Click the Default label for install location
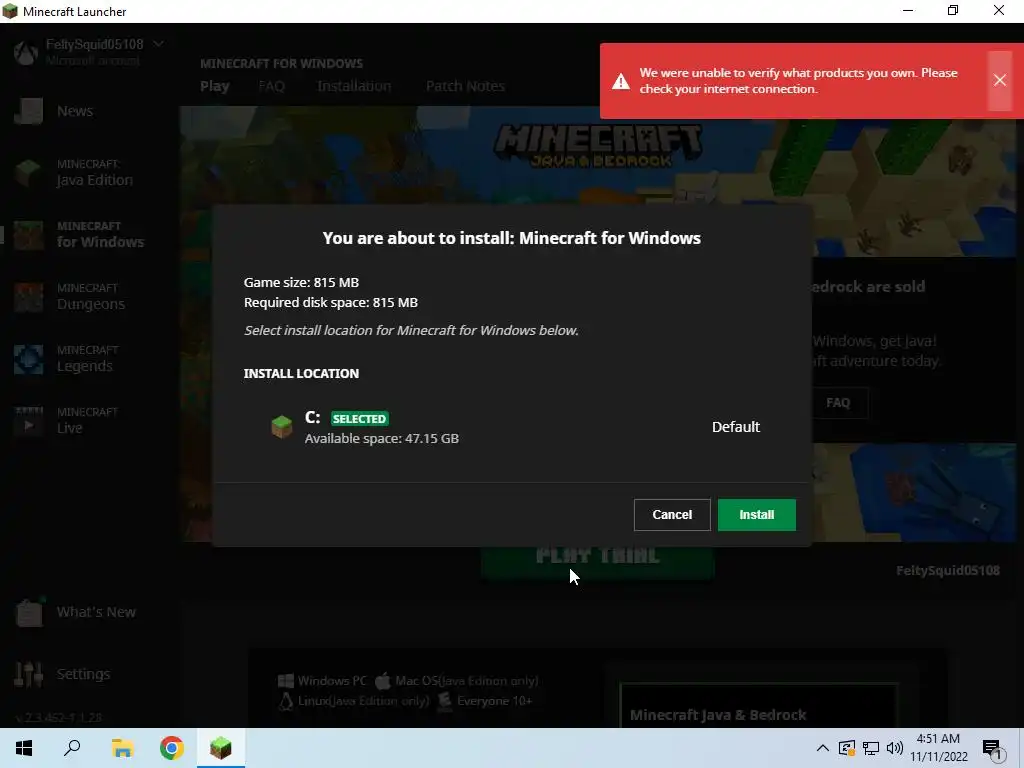This screenshot has width=1024, height=768. click(x=735, y=427)
